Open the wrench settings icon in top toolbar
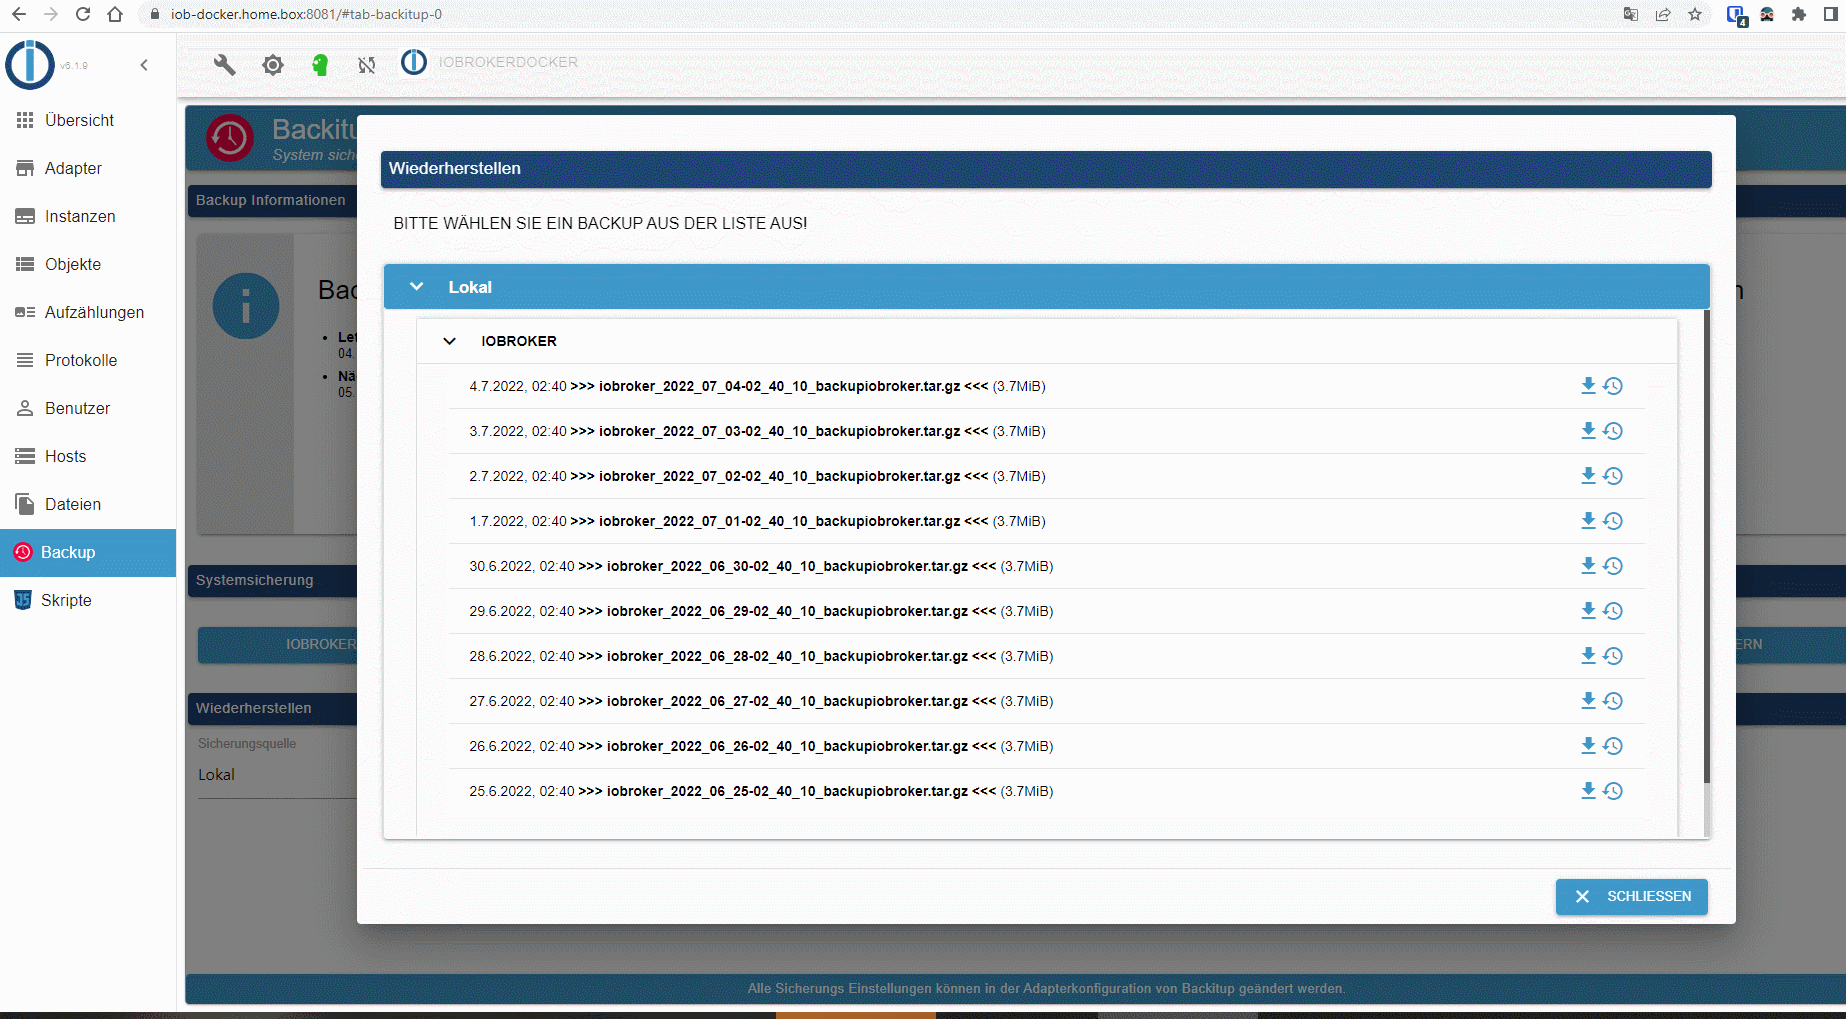 point(224,64)
